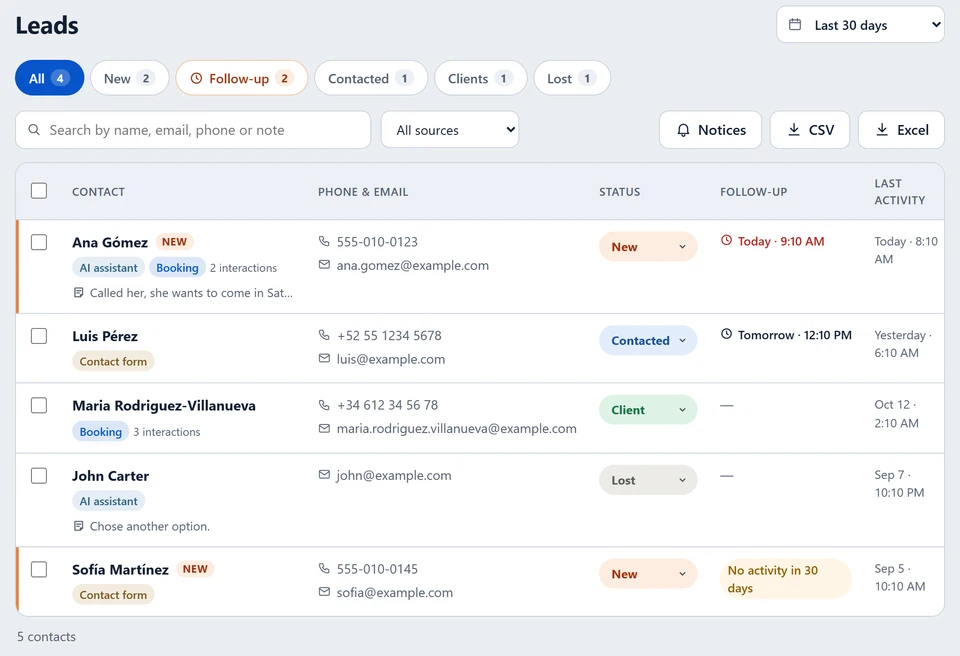Click phone icon next to 555-010-0145
The height and width of the screenshot is (656, 960).
[x=324, y=568]
